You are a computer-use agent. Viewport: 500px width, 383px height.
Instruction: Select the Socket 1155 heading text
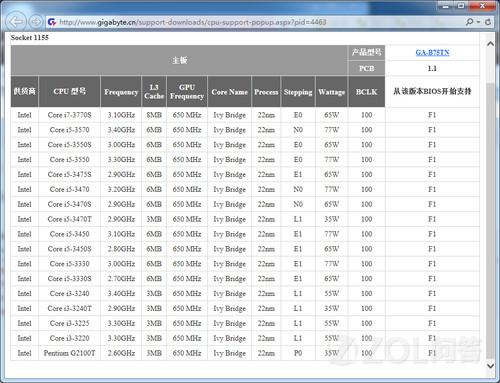(30, 38)
